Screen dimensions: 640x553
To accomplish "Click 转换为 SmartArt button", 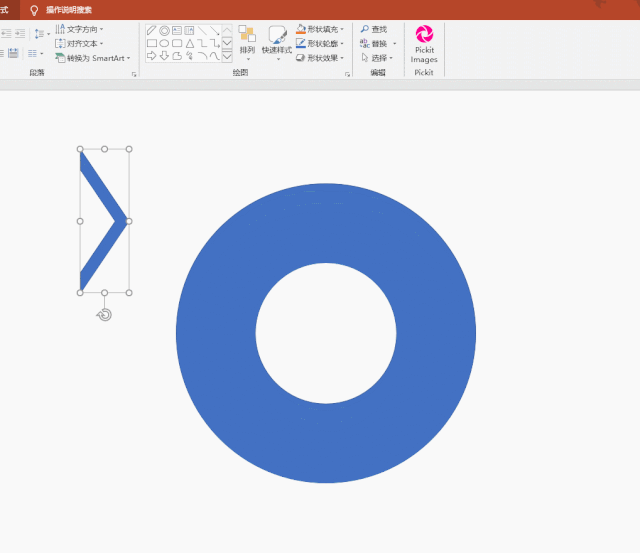I will (95, 58).
